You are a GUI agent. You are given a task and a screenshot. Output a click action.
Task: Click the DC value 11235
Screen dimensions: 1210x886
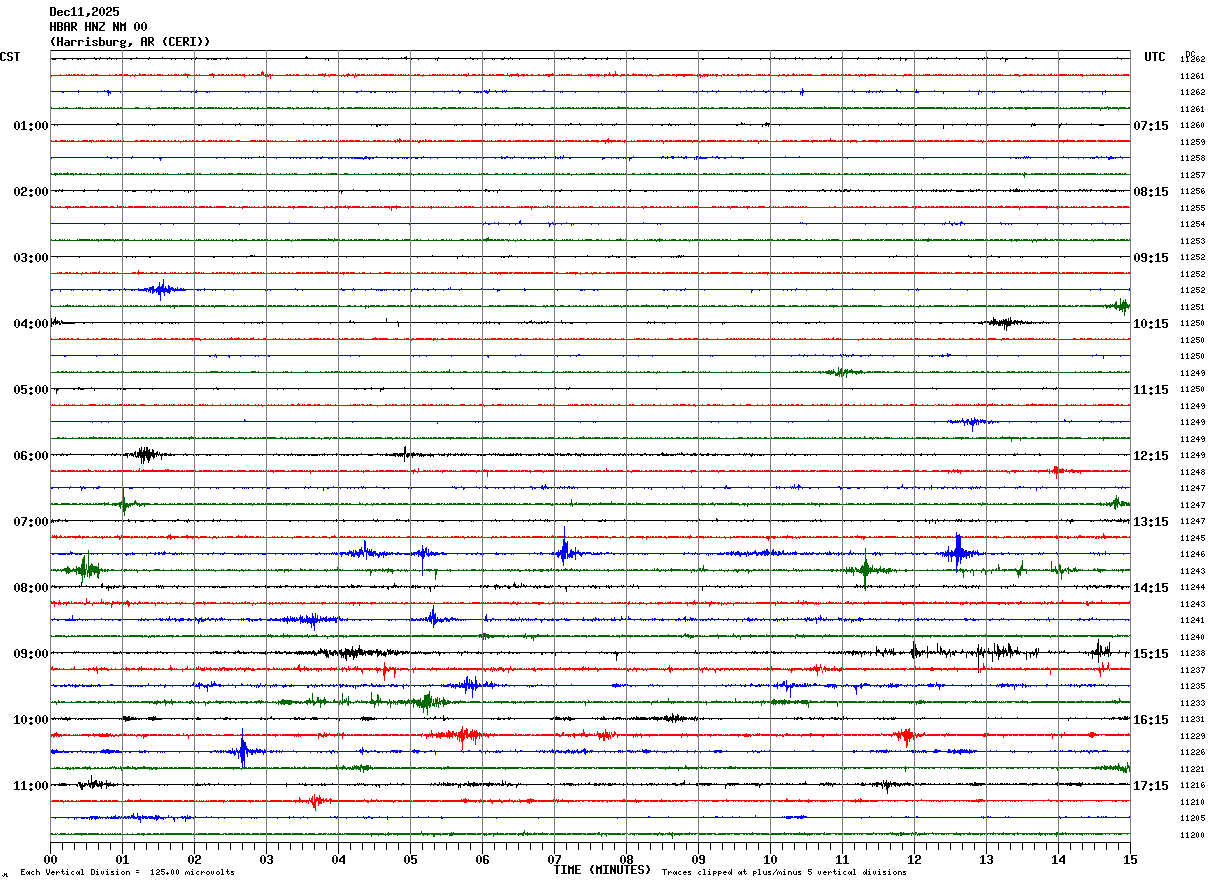tap(1192, 687)
